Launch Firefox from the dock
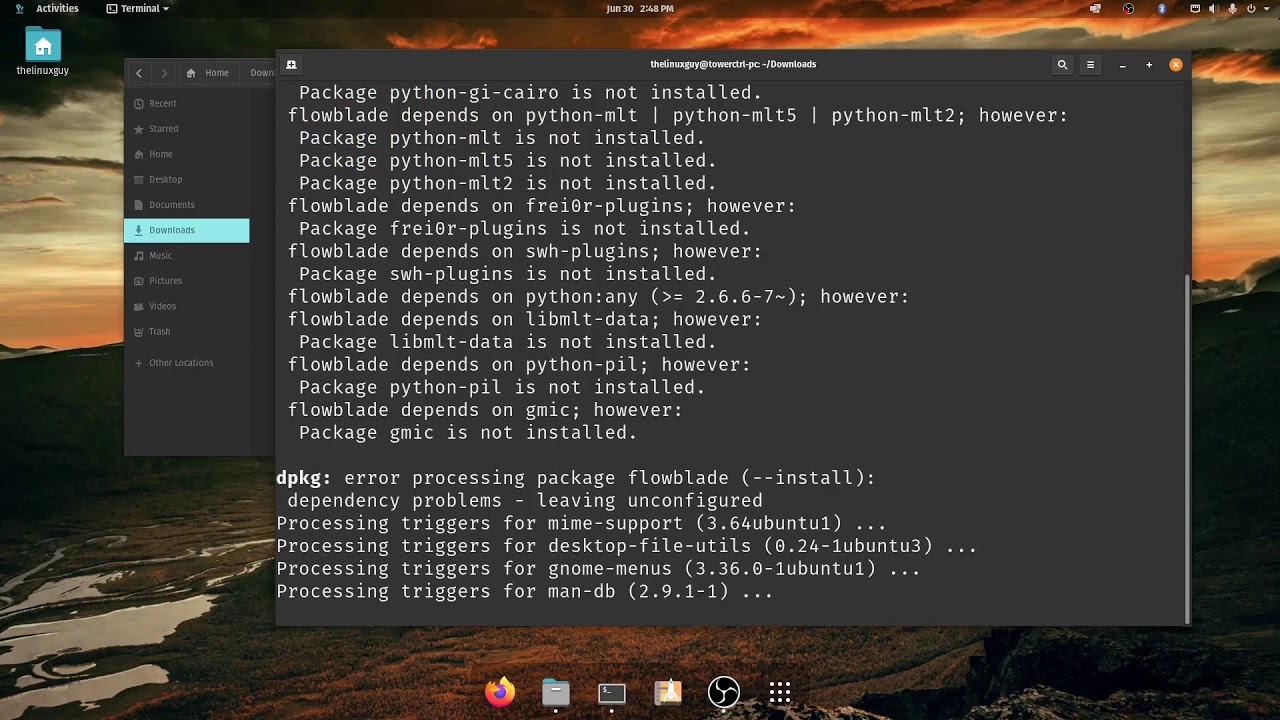Screen dimensions: 1280x720 click(x=500, y=692)
